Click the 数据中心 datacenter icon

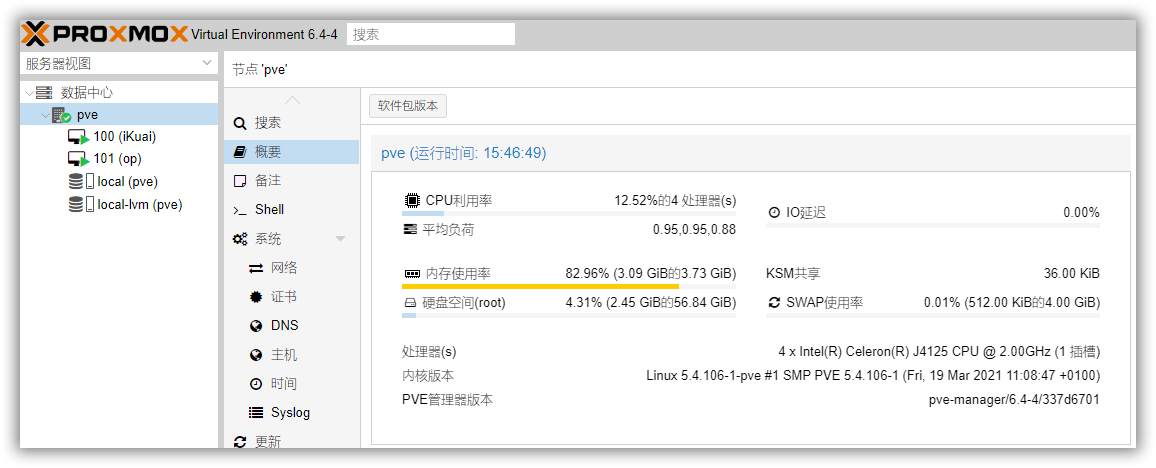click(44, 92)
